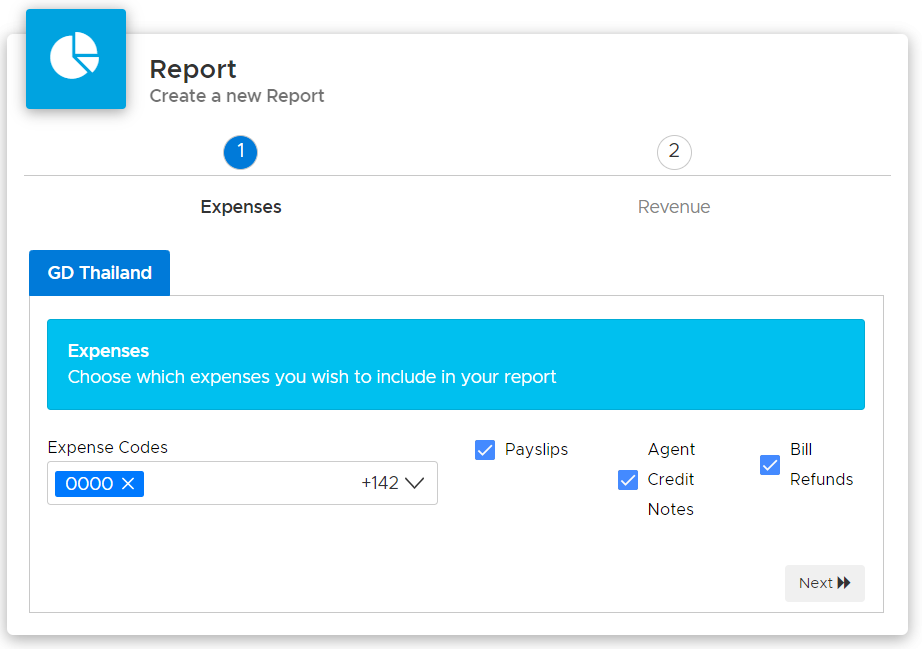Click the 0000 expense code chip
The image size is (922, 649).
99,484
